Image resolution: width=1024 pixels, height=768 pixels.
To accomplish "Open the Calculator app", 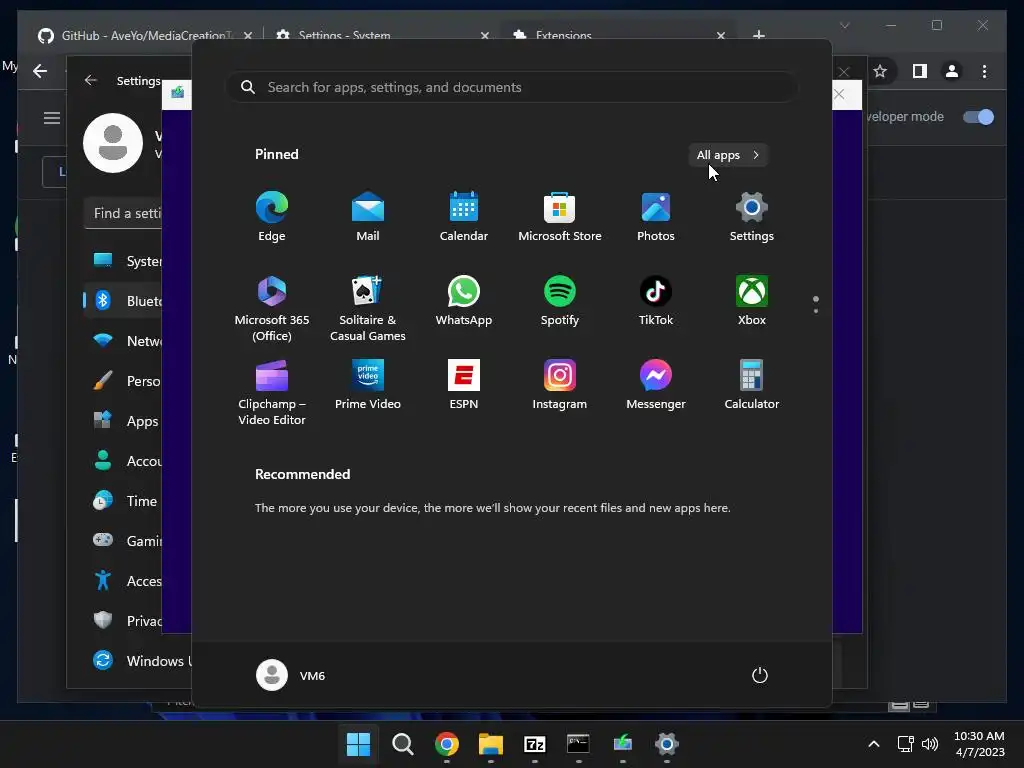I will point(752,385).
